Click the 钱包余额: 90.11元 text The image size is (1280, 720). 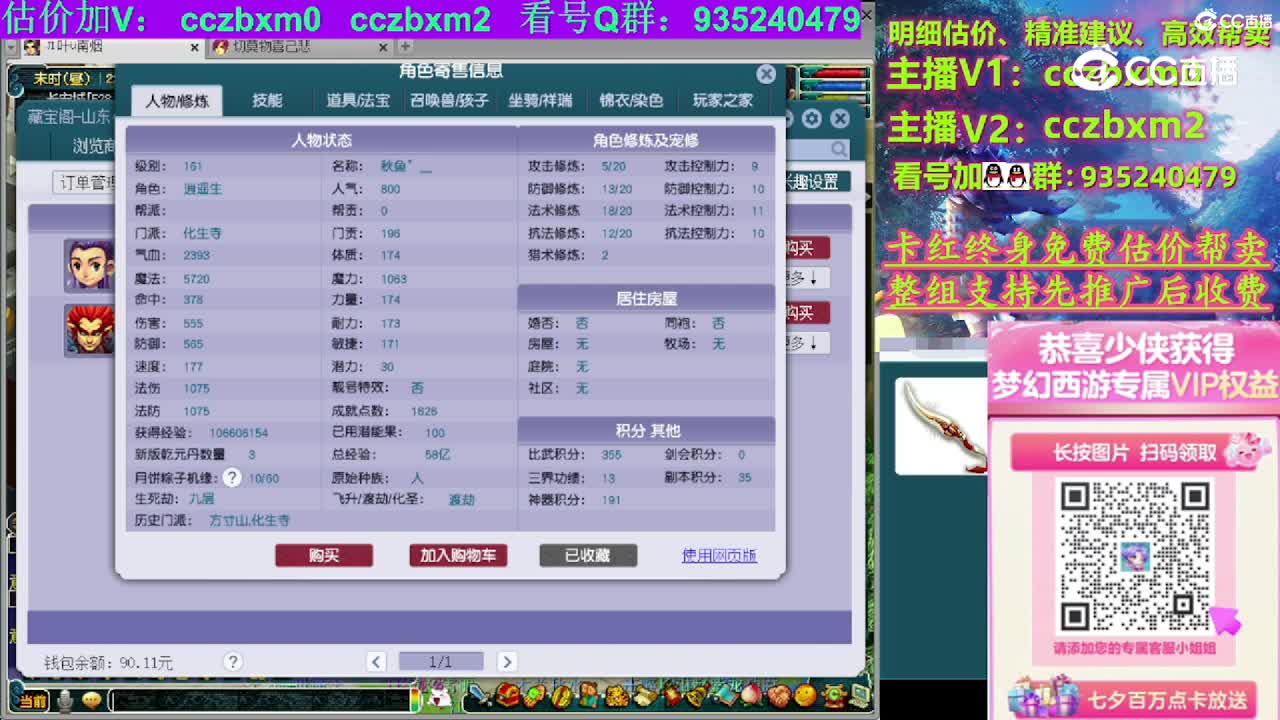pyautogui.click(x=108, y=663)
